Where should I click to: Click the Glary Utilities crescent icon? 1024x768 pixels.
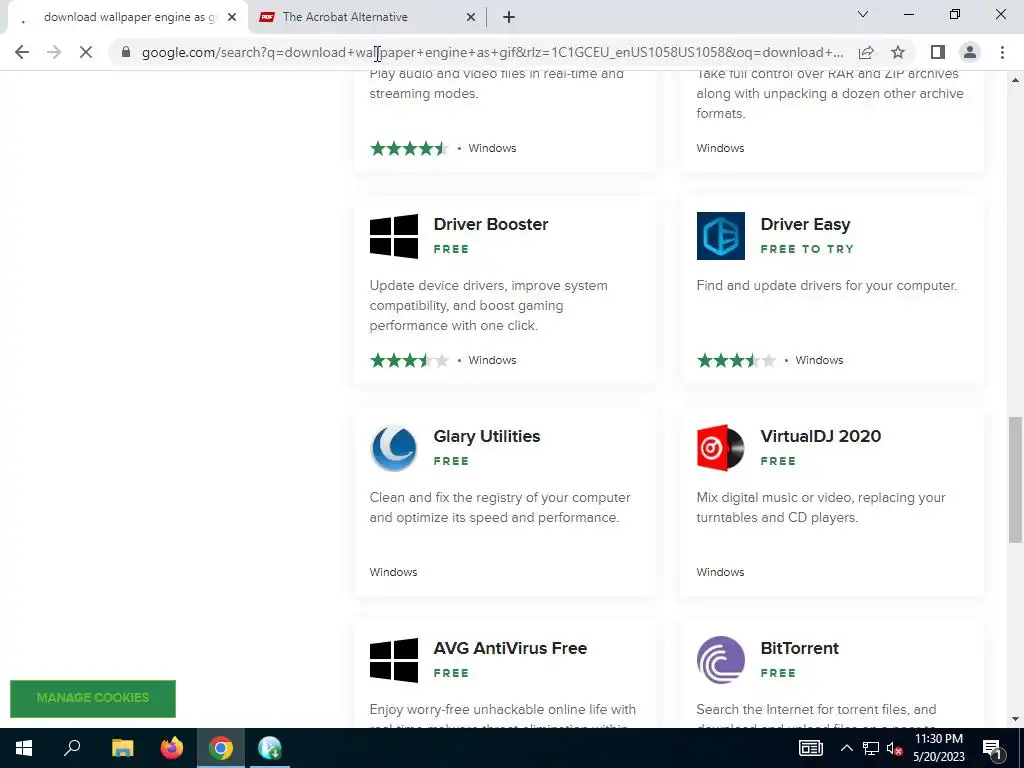[394, 448]
